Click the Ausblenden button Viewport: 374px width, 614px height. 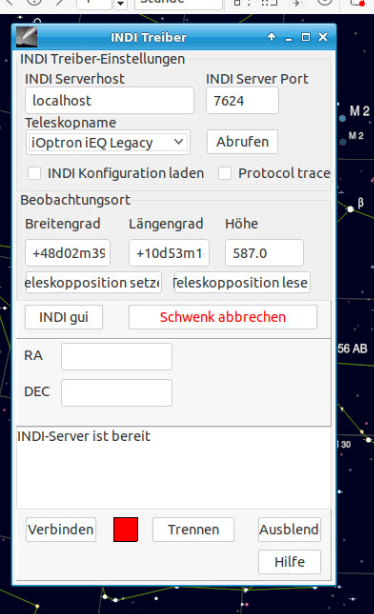(289, 530)
